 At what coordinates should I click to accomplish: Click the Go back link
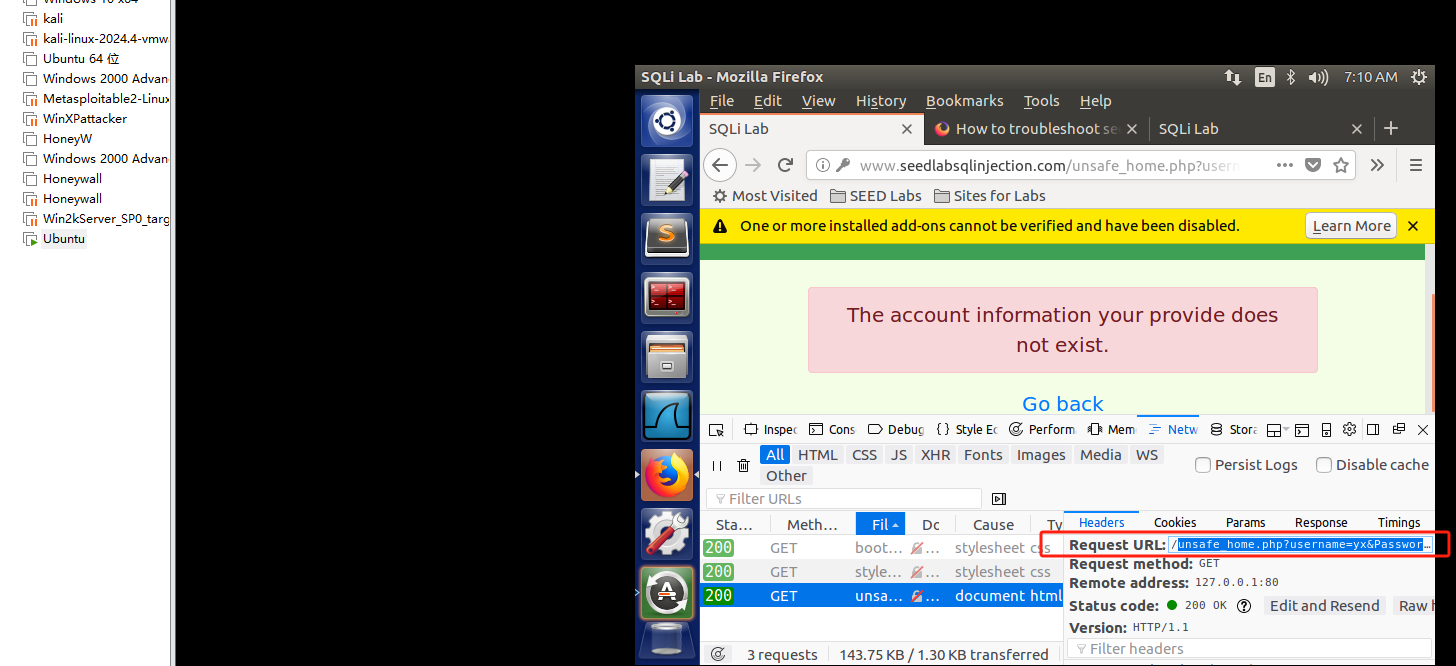pos(1062,403)
